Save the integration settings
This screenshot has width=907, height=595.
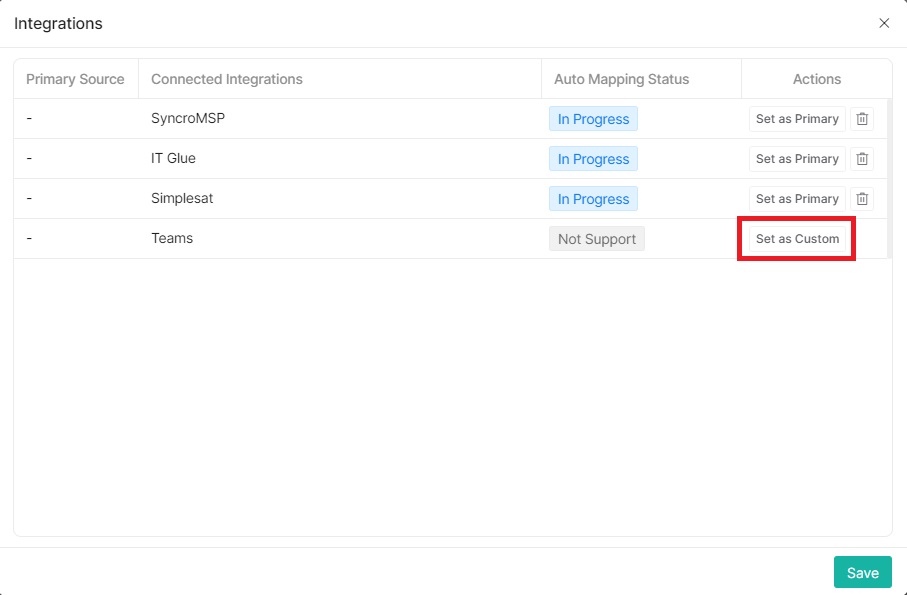[x=862, y=572]
